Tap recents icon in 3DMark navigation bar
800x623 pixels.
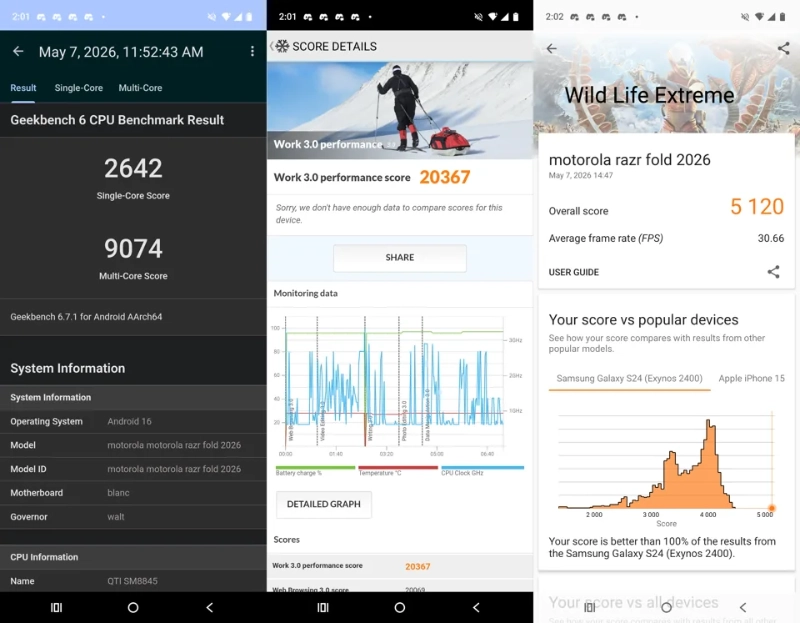[x=590, y=607]
